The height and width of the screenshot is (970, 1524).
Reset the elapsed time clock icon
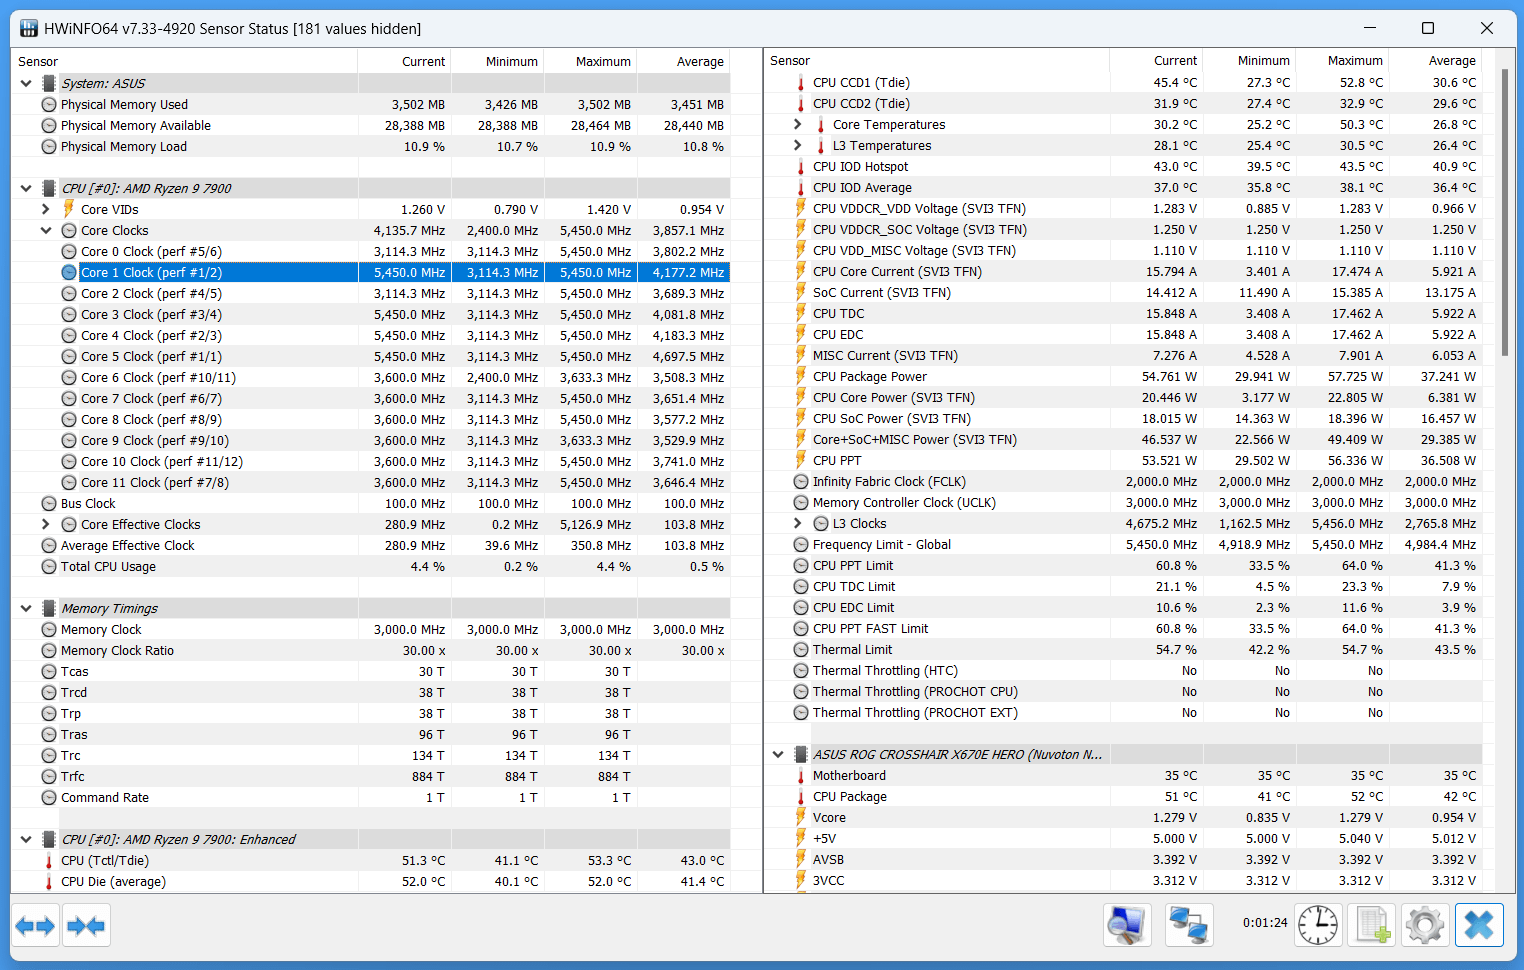pos(1318,925)
